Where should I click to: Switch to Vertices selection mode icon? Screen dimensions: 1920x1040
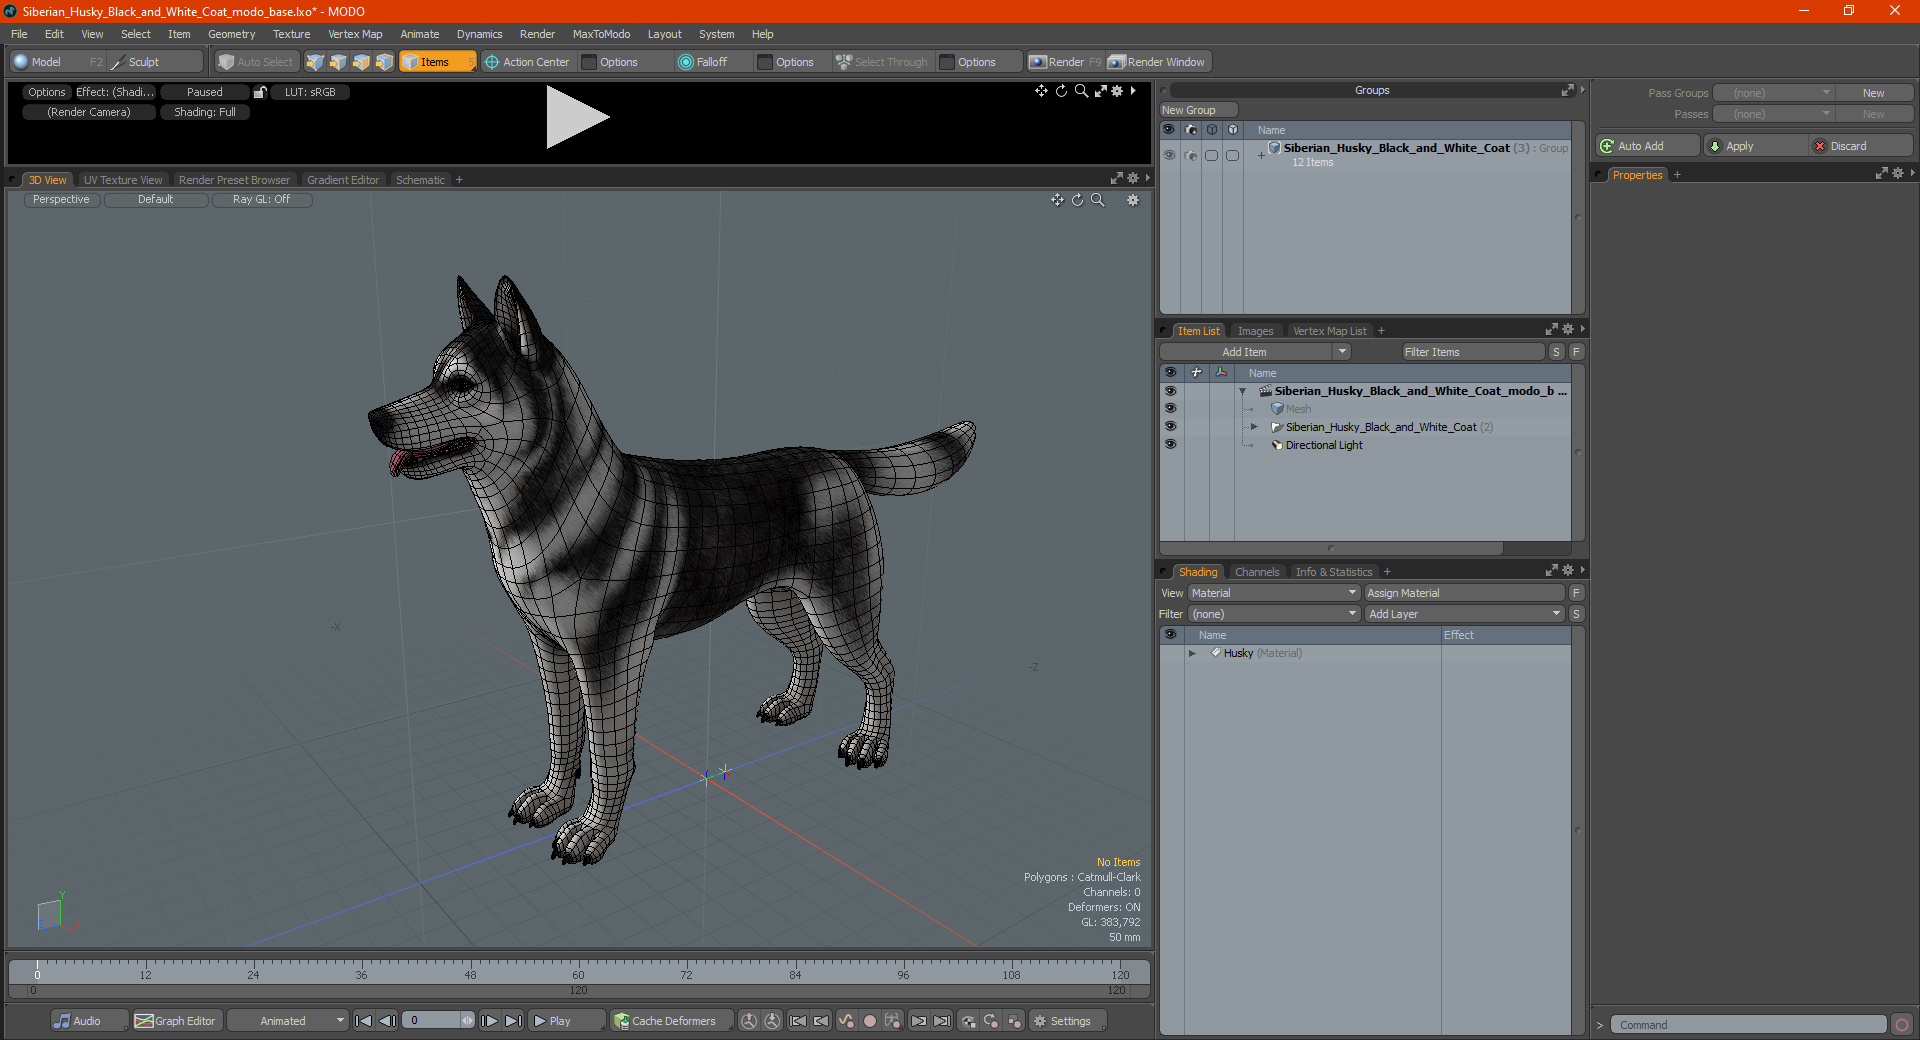coord(315,62)
